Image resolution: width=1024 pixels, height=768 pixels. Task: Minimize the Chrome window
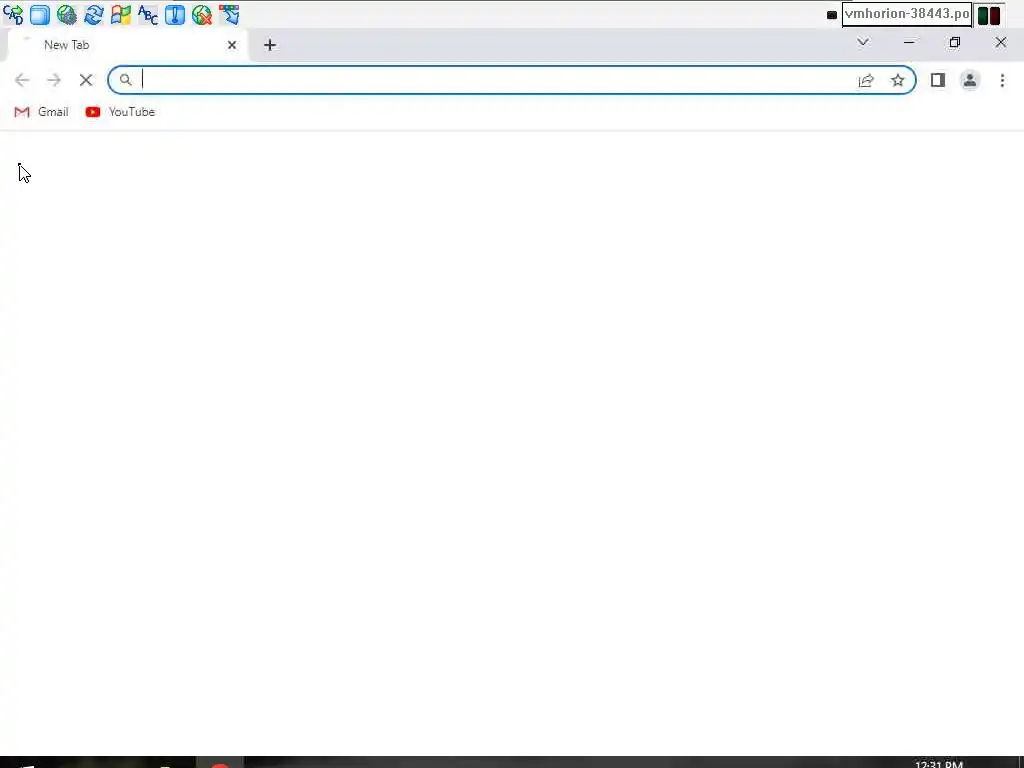pos(909,42)
